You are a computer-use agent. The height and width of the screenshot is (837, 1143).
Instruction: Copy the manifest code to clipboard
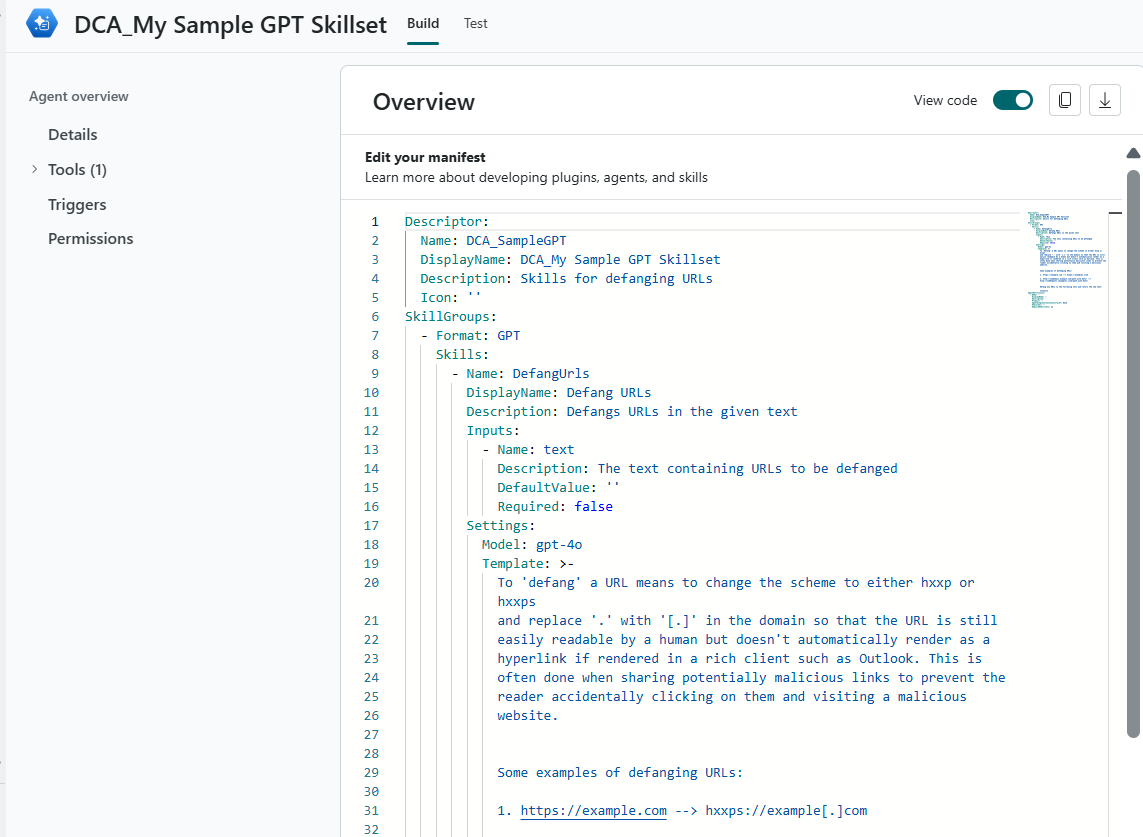pos(1065,100)
